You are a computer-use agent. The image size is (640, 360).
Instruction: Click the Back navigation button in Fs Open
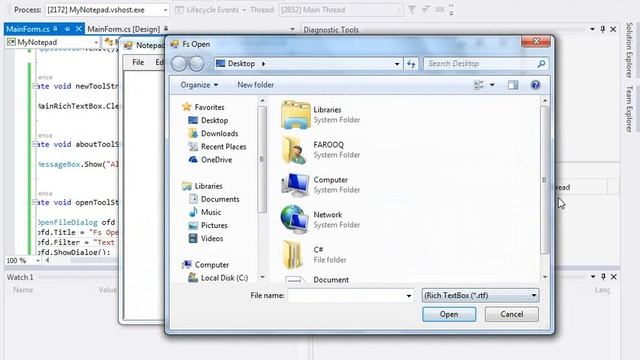point(179,64)
